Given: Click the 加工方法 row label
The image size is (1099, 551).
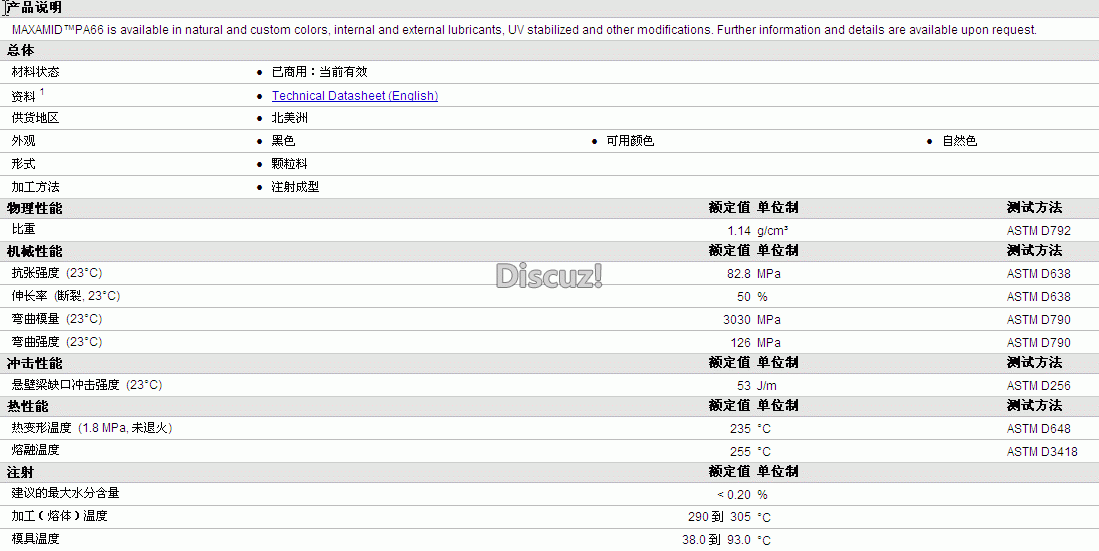Looking at the screenshot, I should point(36,187).
